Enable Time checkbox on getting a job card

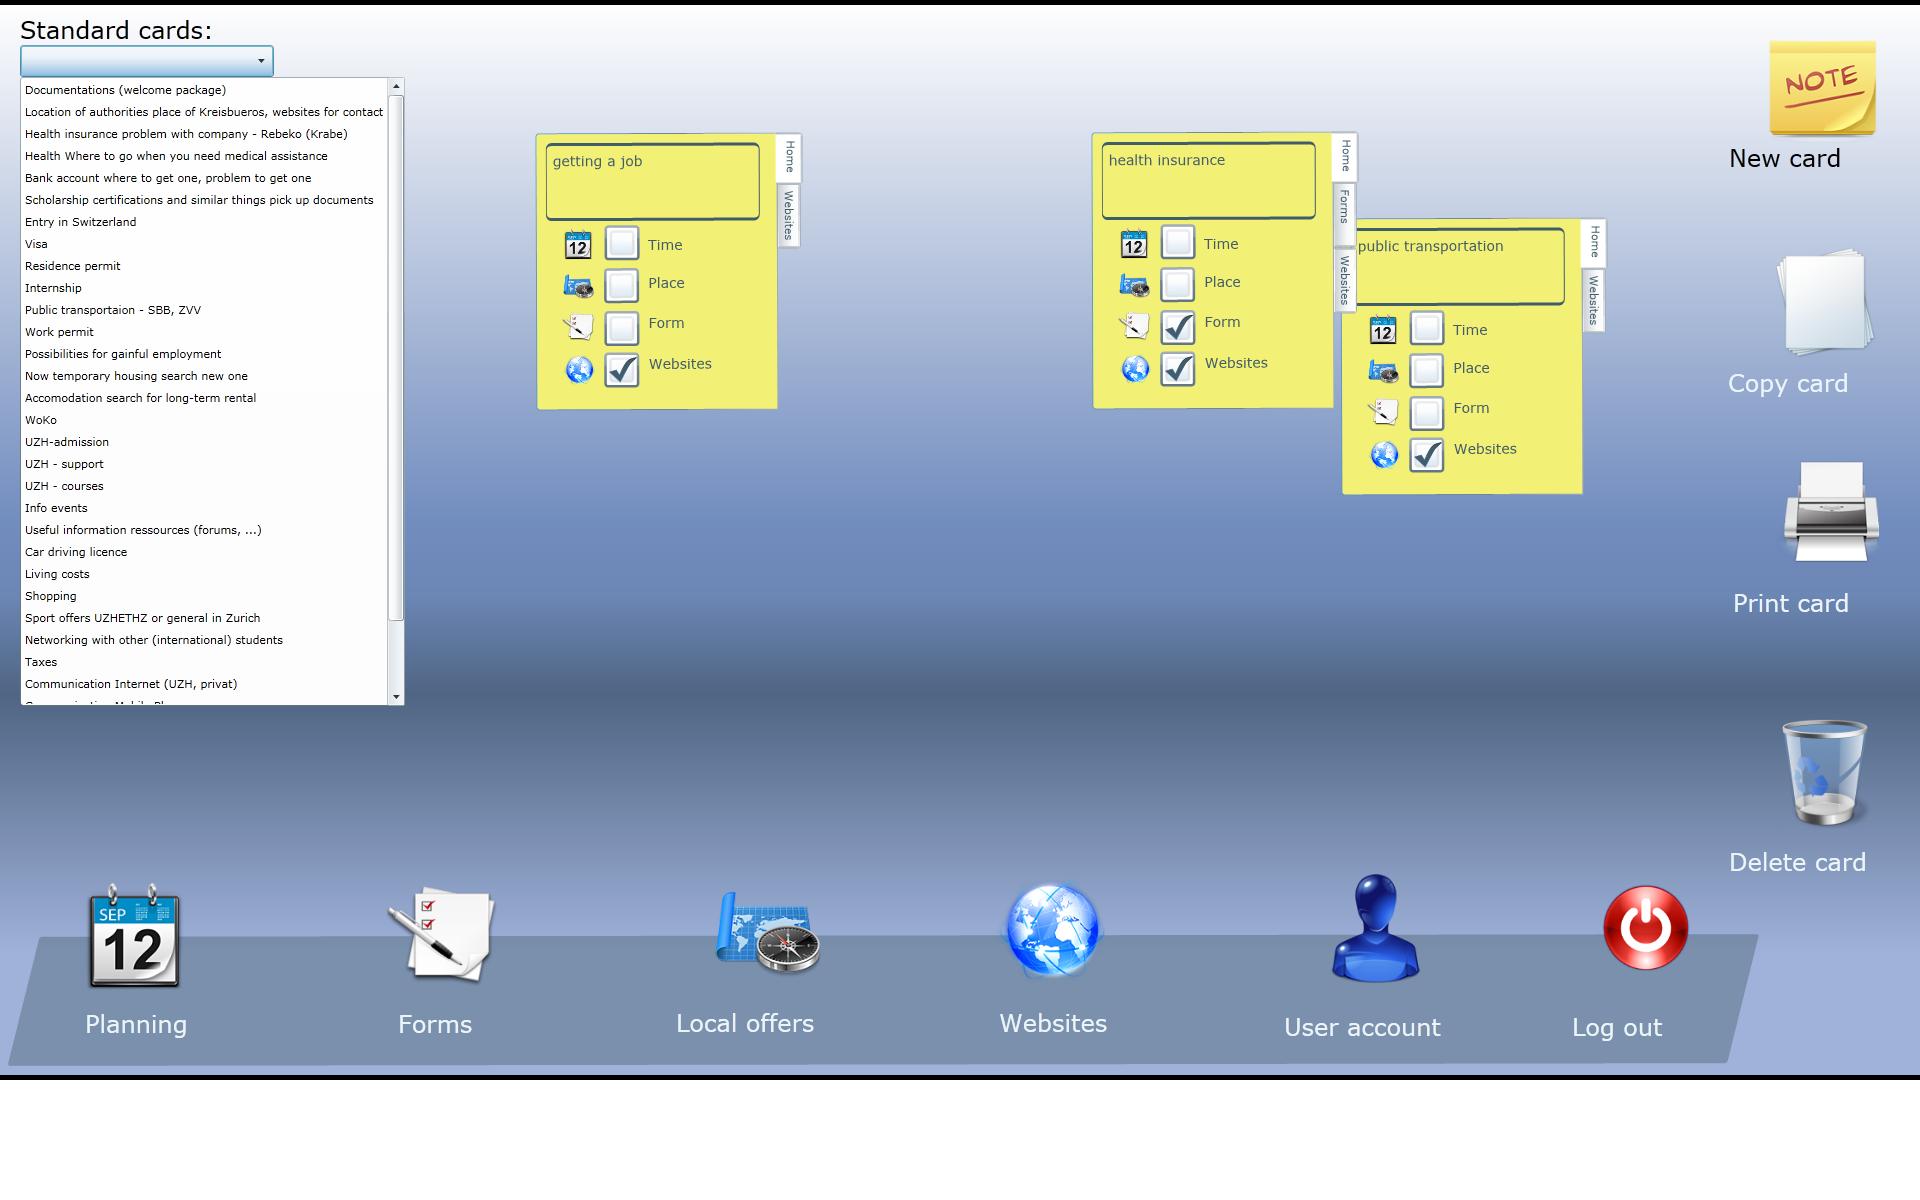[622, 243]
